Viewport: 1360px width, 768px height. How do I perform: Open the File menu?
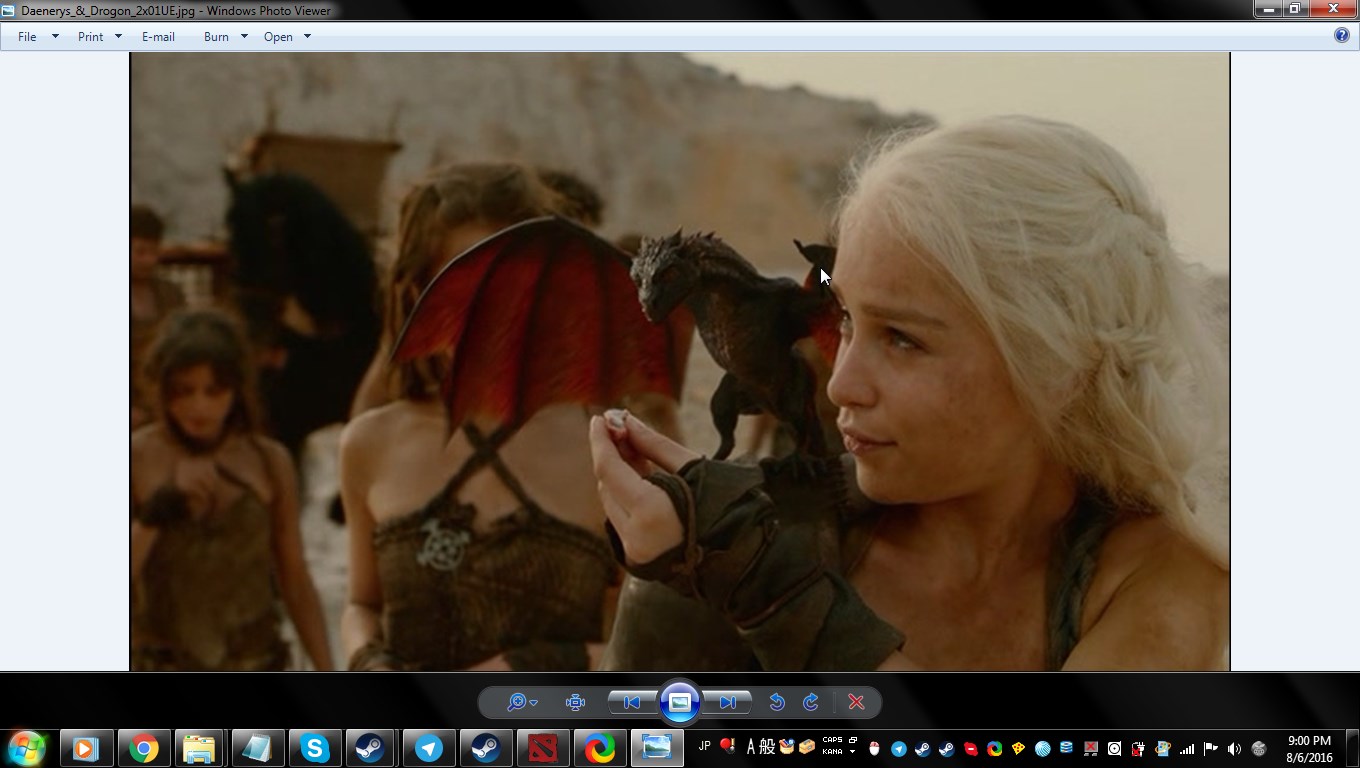click(27, 36)
